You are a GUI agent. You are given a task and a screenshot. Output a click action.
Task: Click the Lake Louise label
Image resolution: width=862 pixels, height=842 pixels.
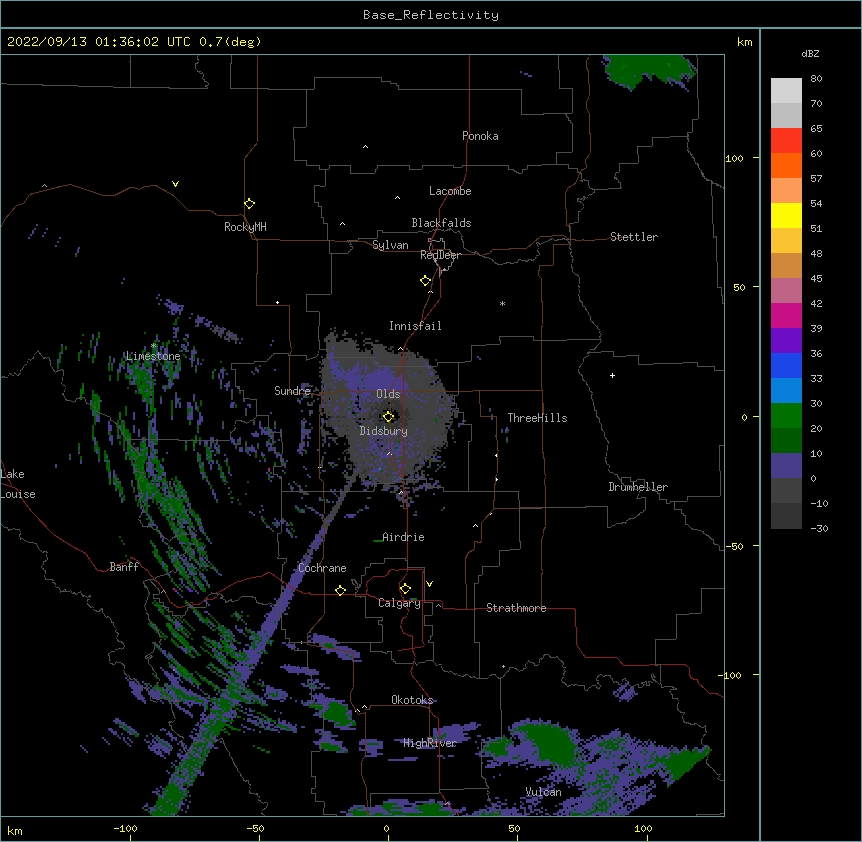pos(18,484)
